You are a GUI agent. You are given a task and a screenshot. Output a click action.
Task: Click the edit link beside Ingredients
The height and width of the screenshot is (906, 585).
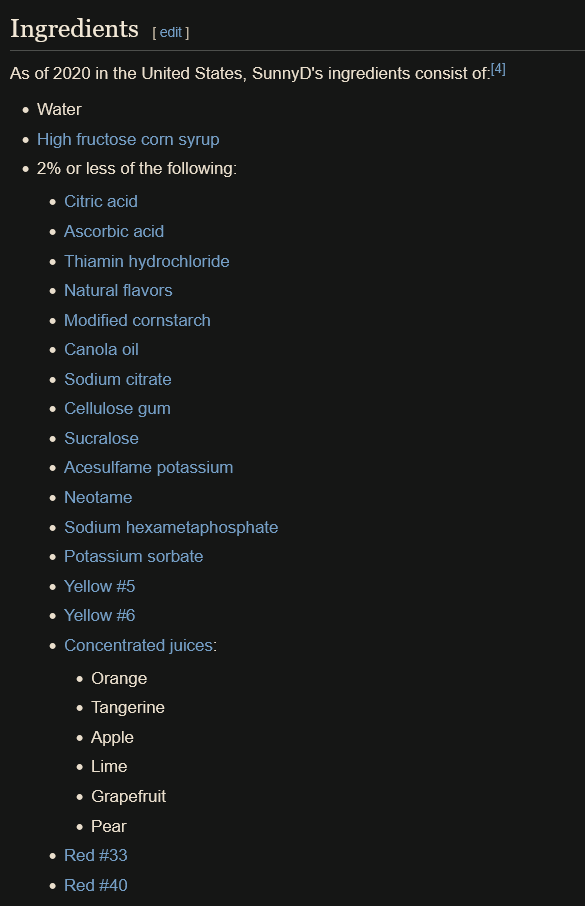(x=171, y=32)
